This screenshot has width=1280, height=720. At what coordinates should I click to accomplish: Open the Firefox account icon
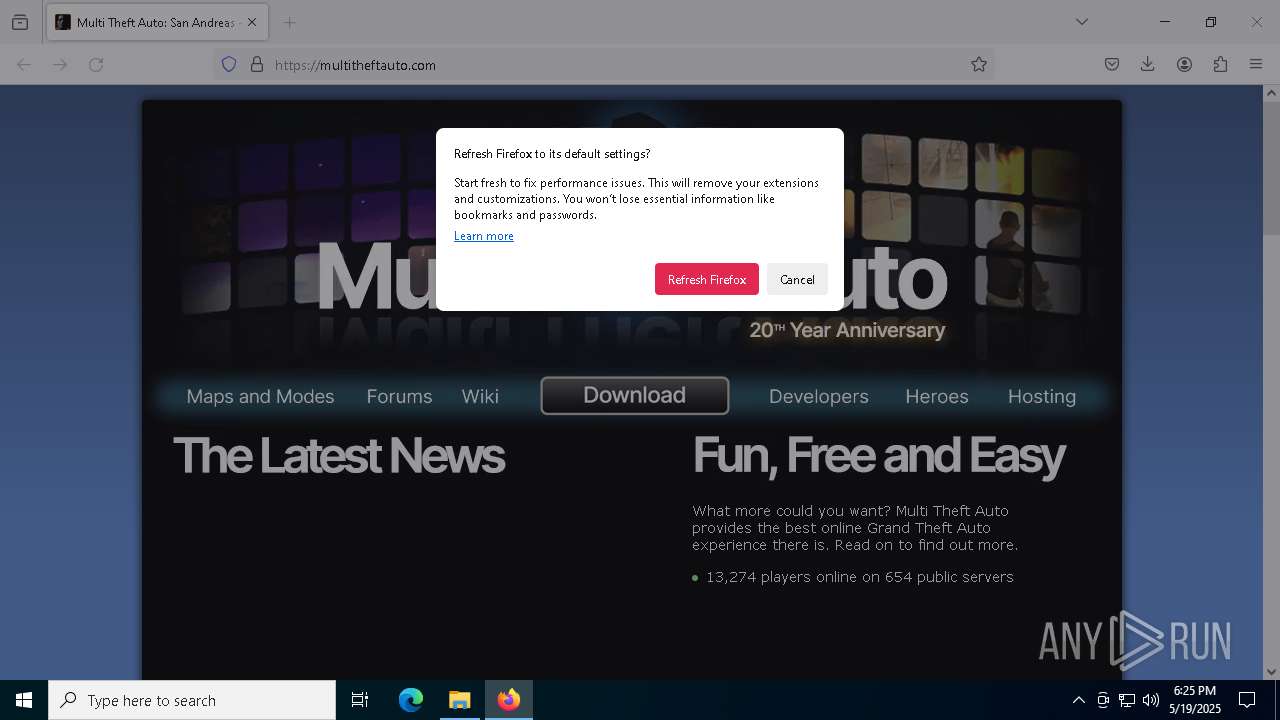coord(1184,64)
